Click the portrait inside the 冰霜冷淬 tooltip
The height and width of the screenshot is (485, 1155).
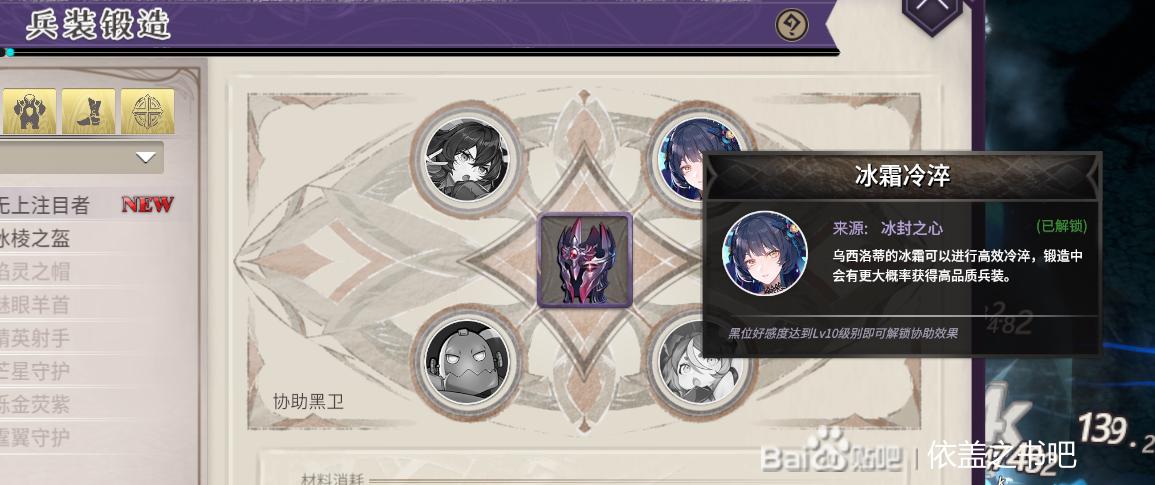tap(765, 253)
